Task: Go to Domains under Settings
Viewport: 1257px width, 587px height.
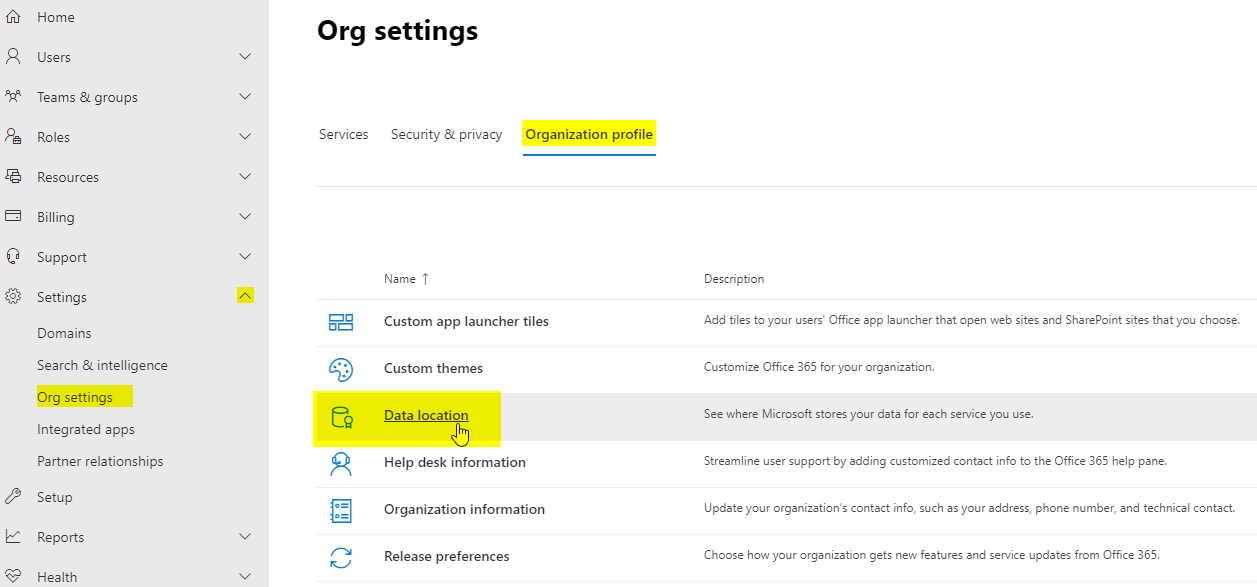Action: coord(64,333)
